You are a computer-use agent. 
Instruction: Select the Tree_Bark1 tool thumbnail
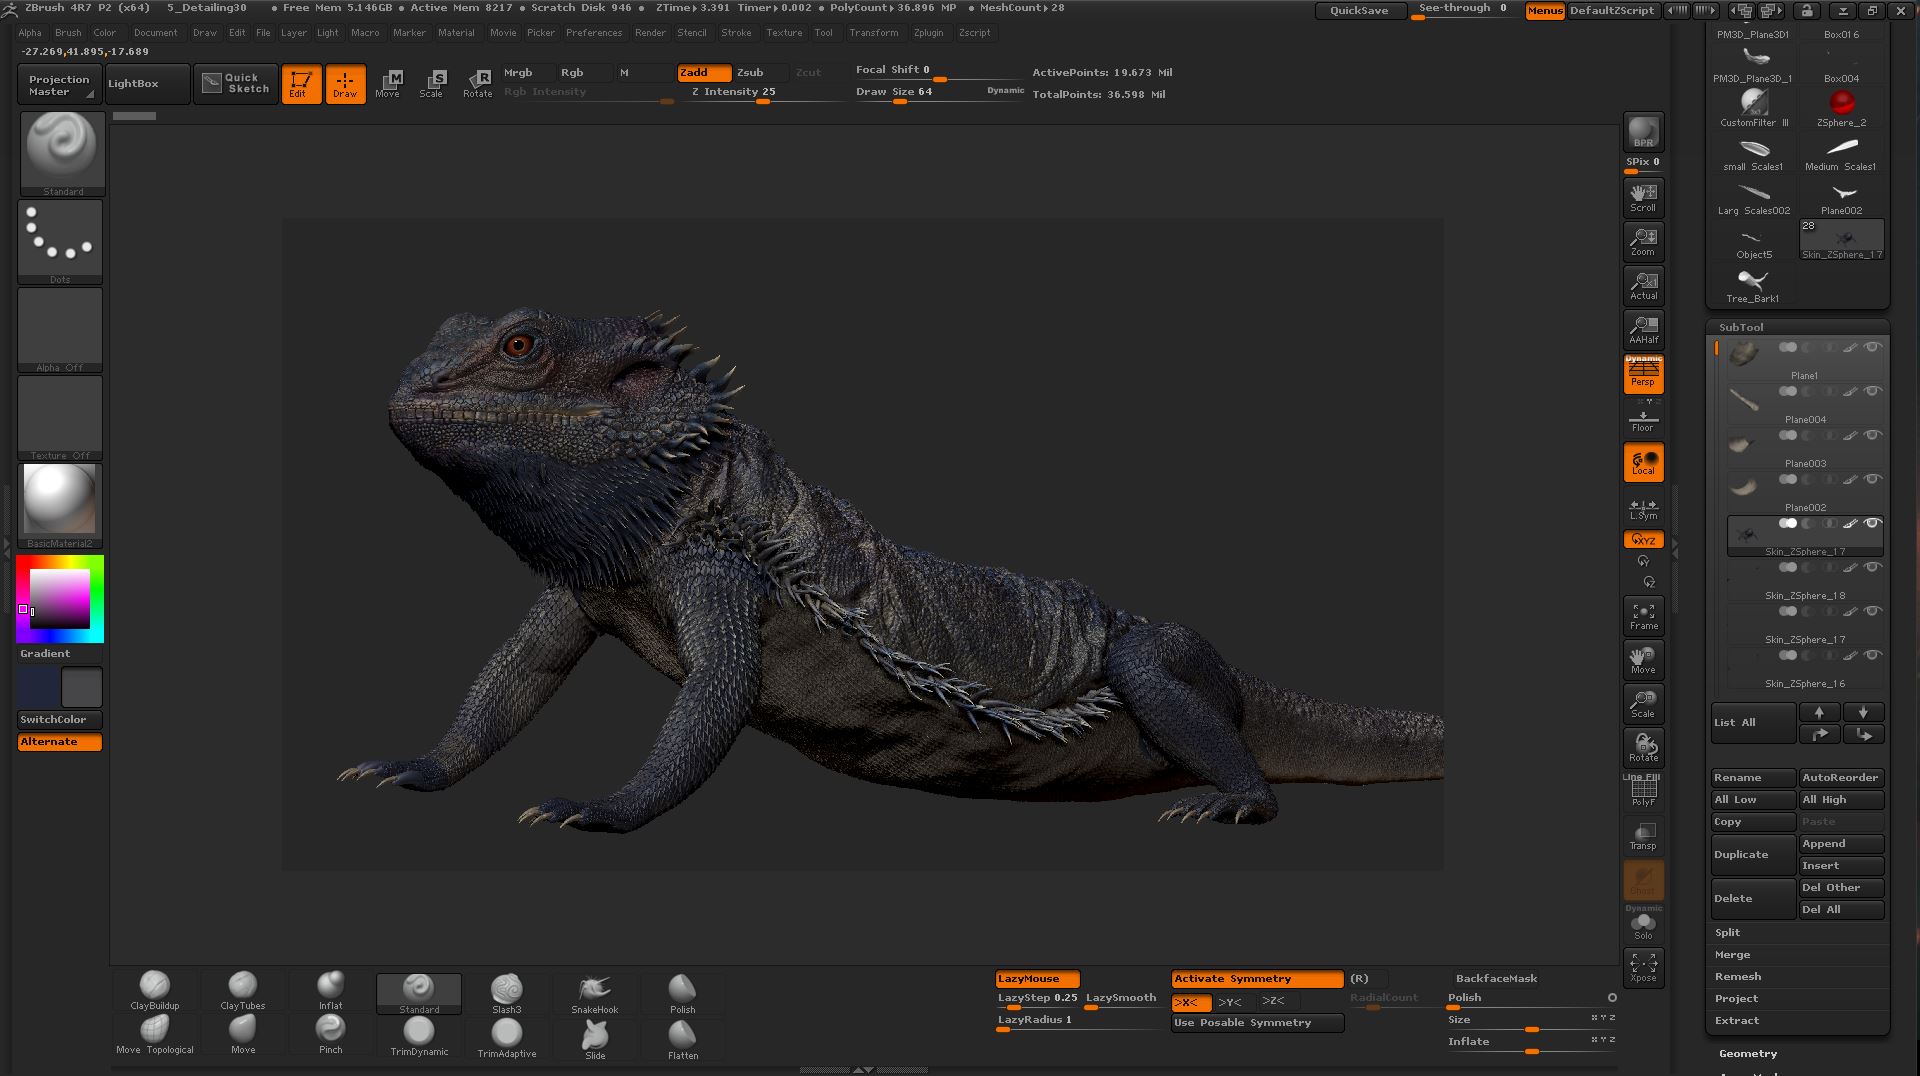pos(1753,285)
